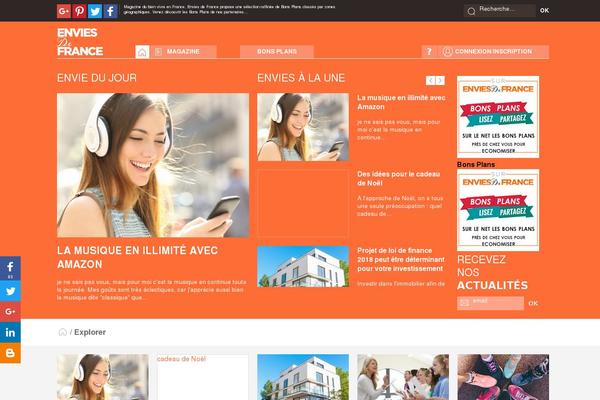Viewport: 600px width, 400px height.
Task: Open the white building article thumbnail
Action: (x=303, y=266)
